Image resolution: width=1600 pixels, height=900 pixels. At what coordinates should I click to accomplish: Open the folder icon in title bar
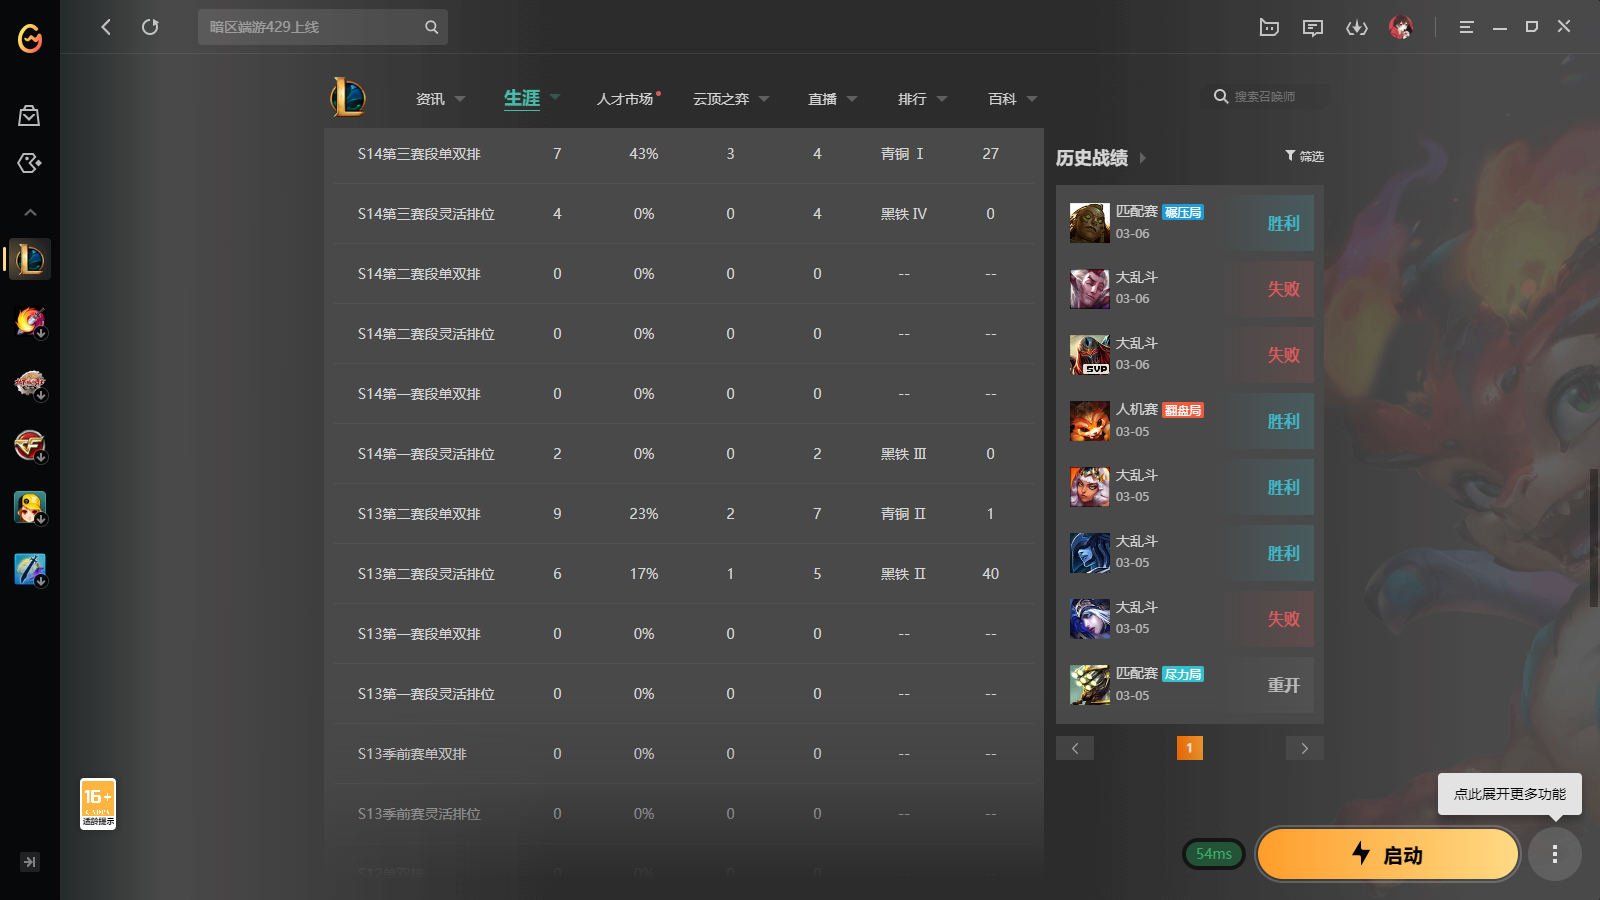click(x=1269, y=27)
